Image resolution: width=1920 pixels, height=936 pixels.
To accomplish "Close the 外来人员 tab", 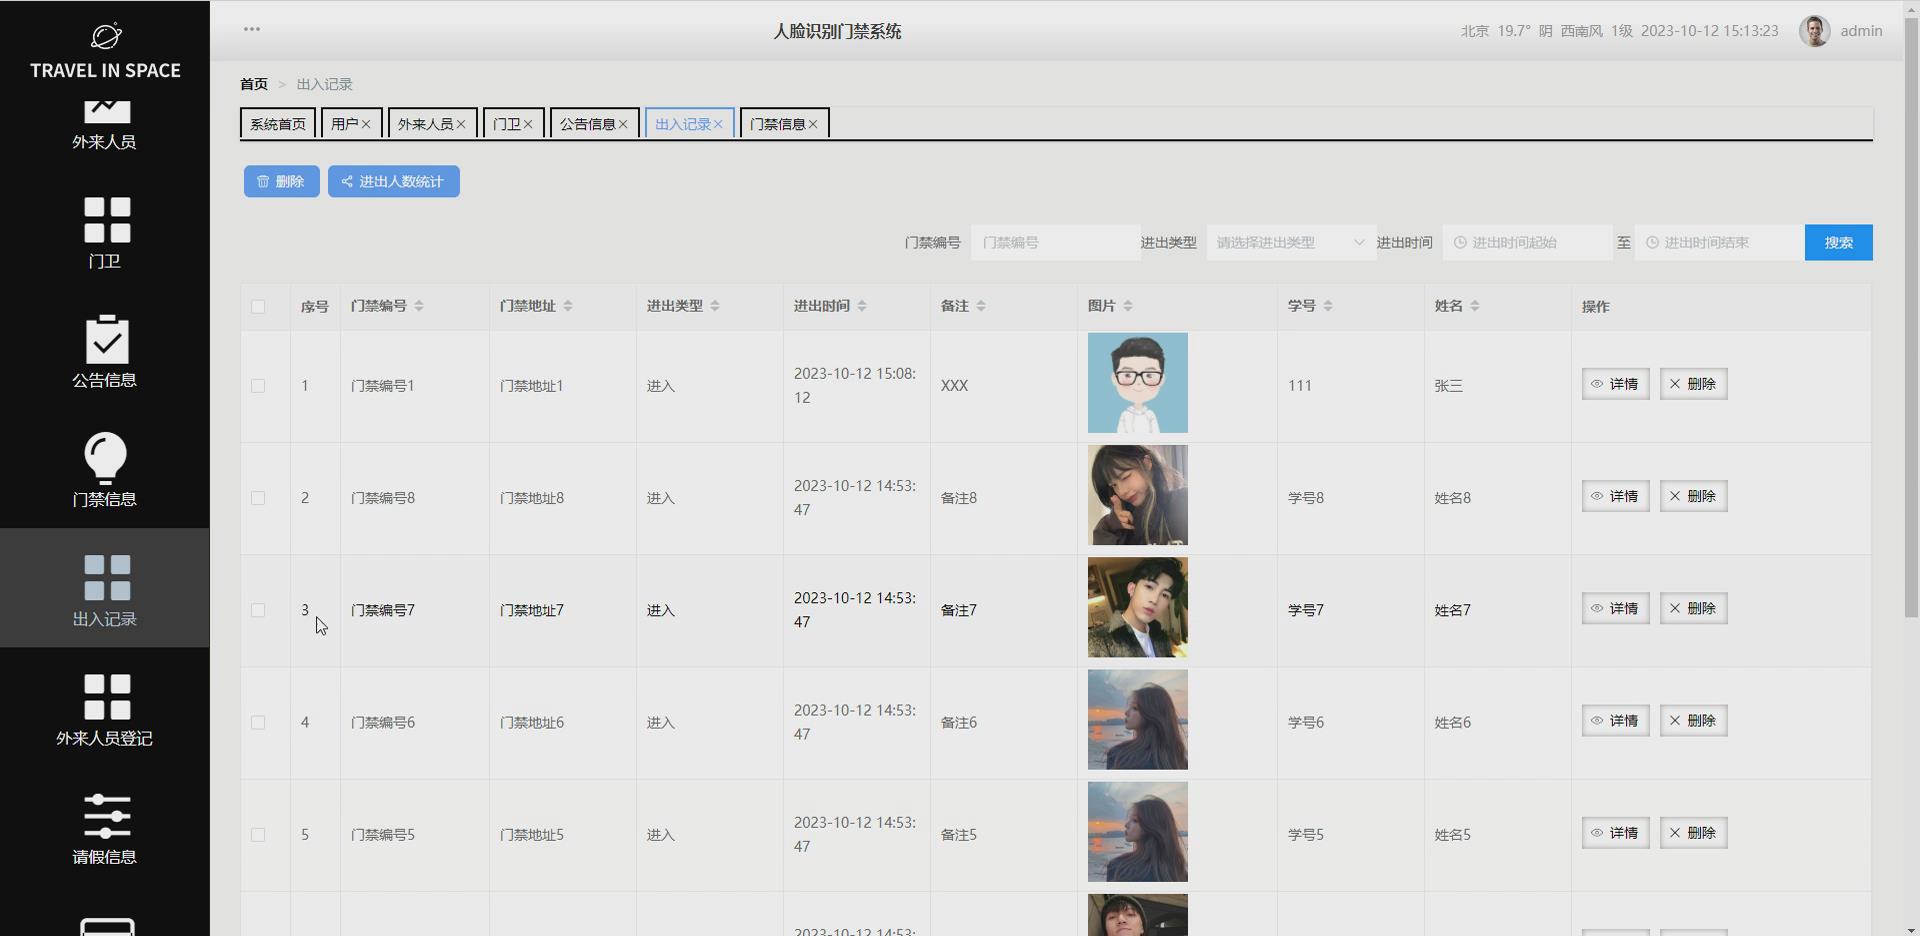I will pos(461,124).
